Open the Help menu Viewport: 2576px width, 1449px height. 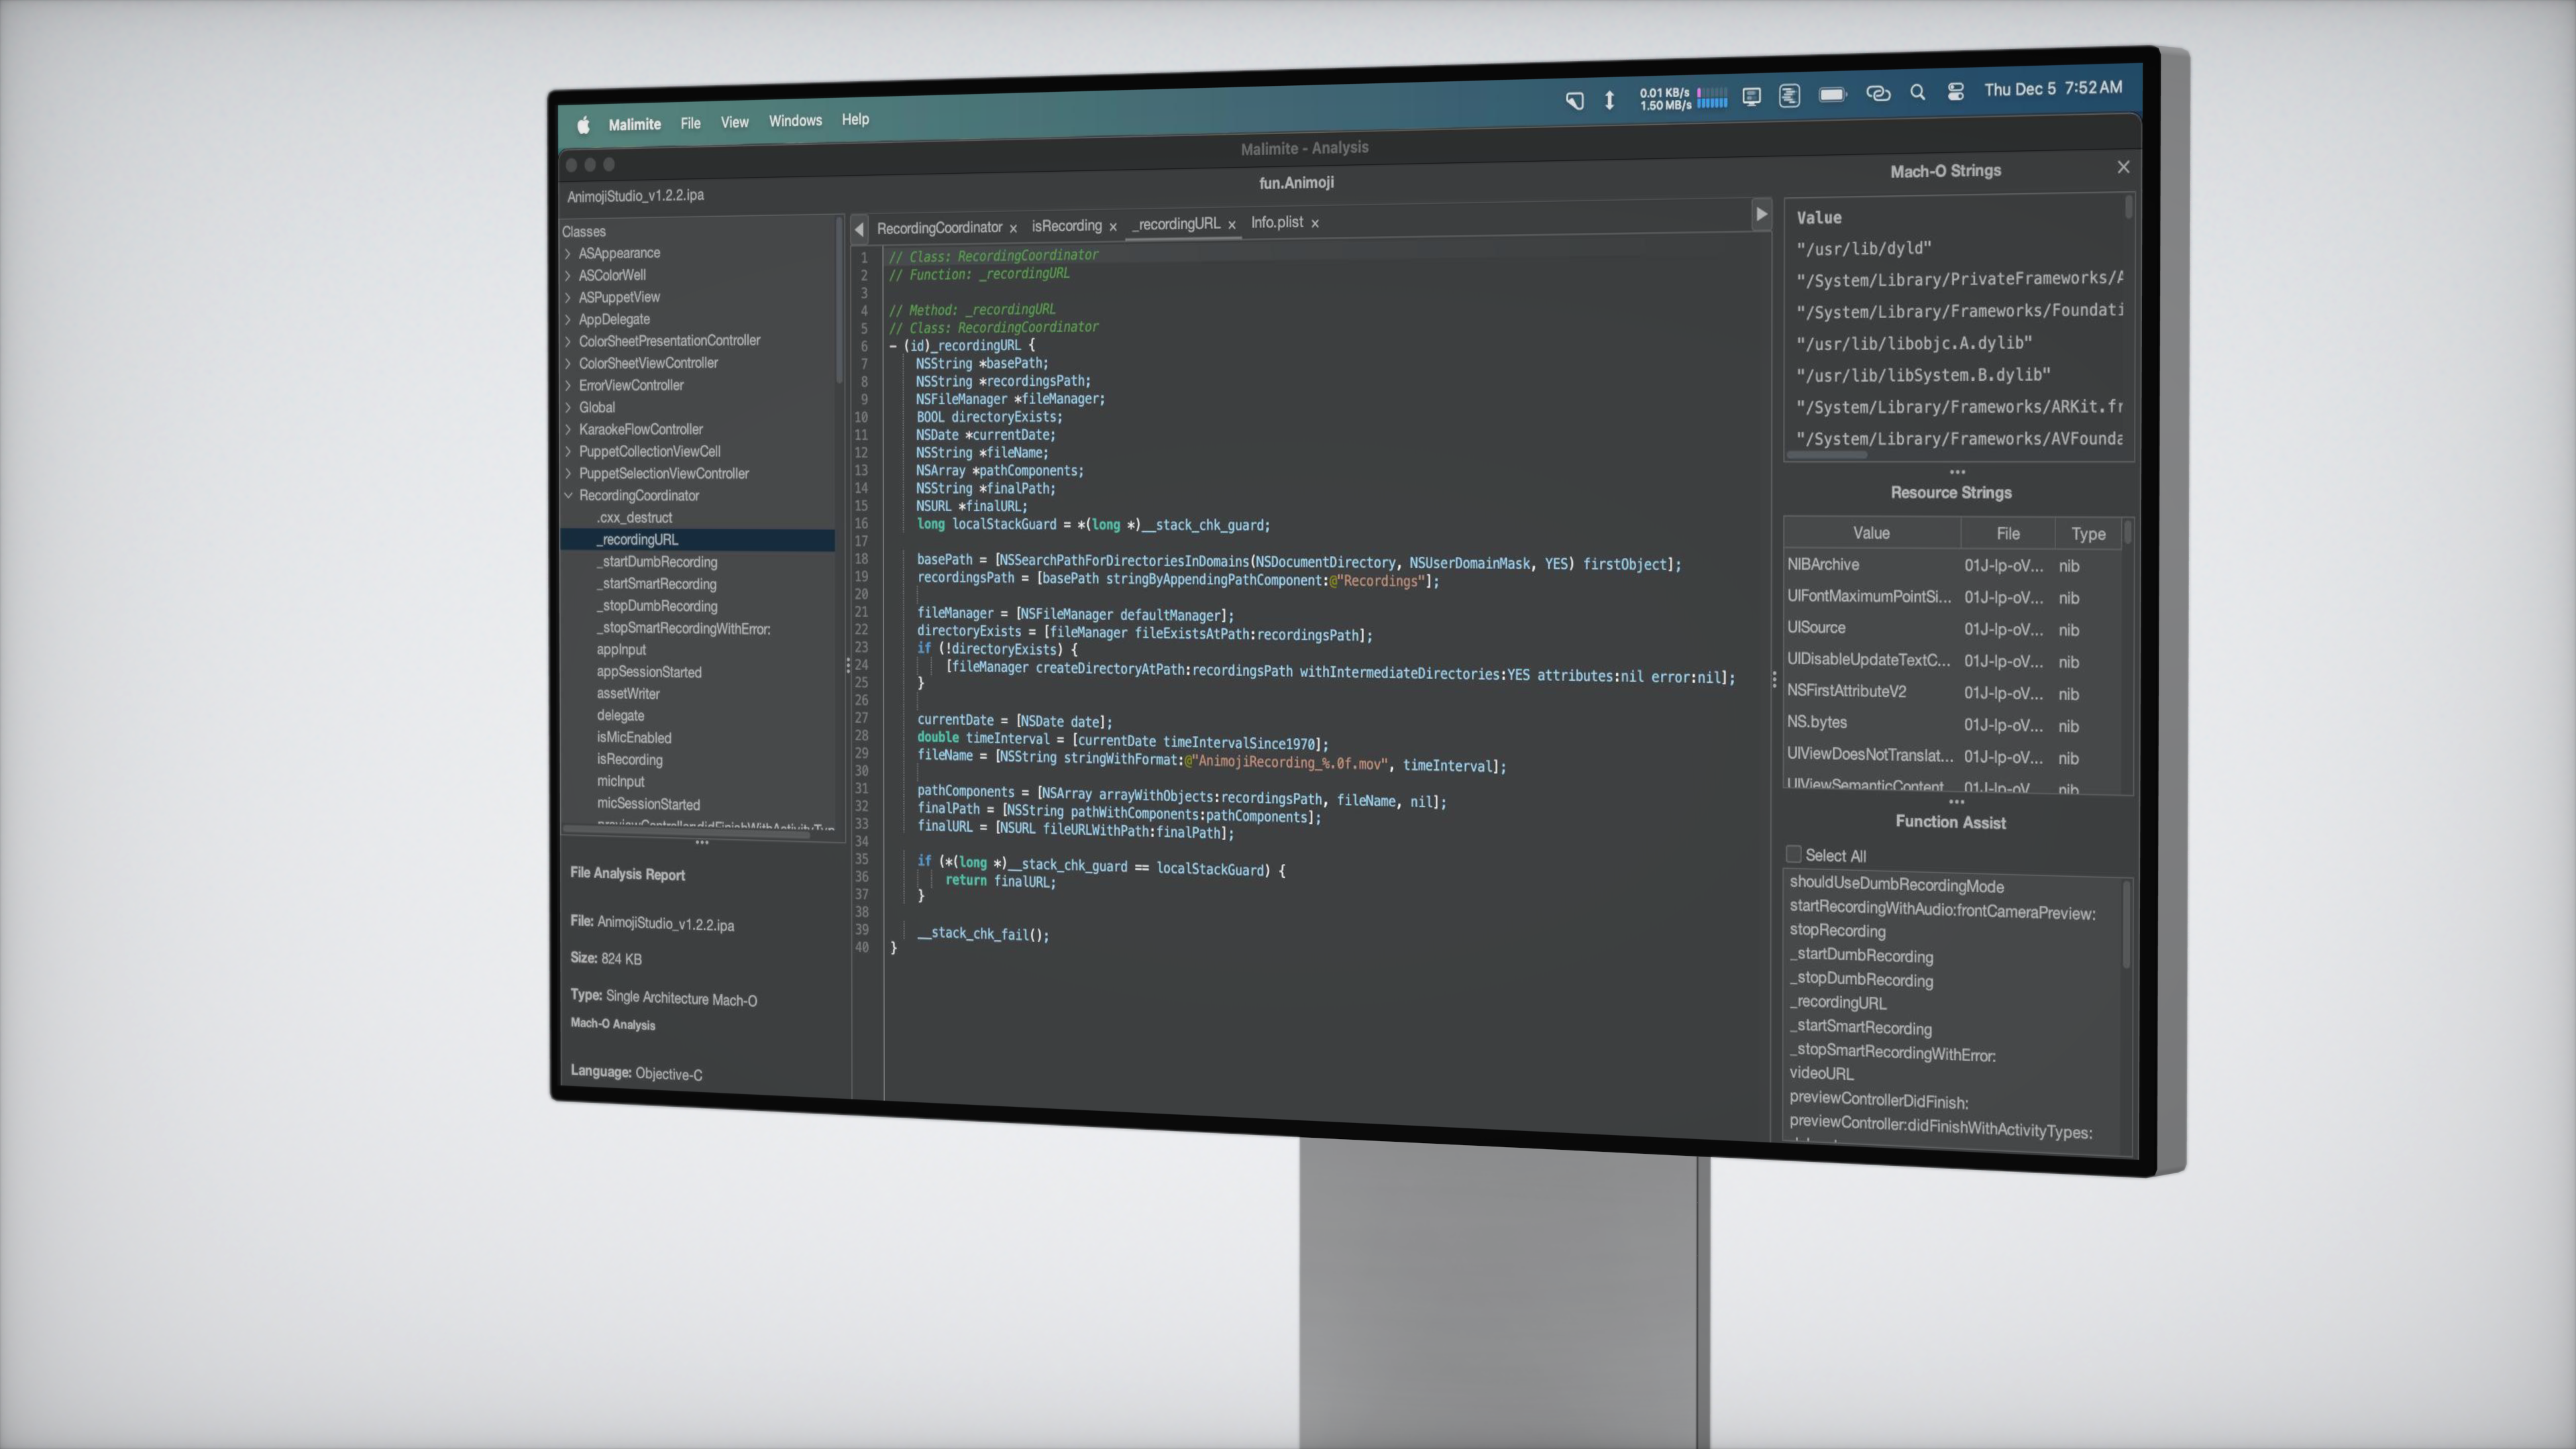pos(855,119)
